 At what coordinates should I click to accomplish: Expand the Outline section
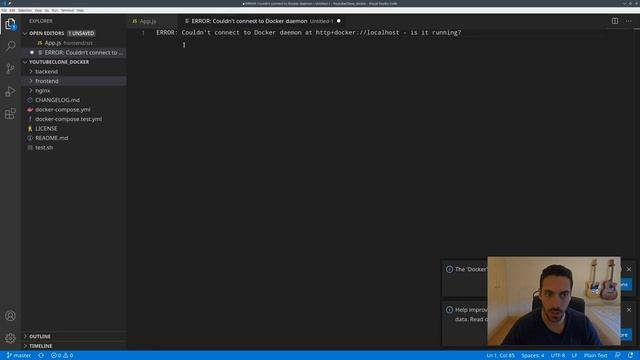click(x=73, y=336)
